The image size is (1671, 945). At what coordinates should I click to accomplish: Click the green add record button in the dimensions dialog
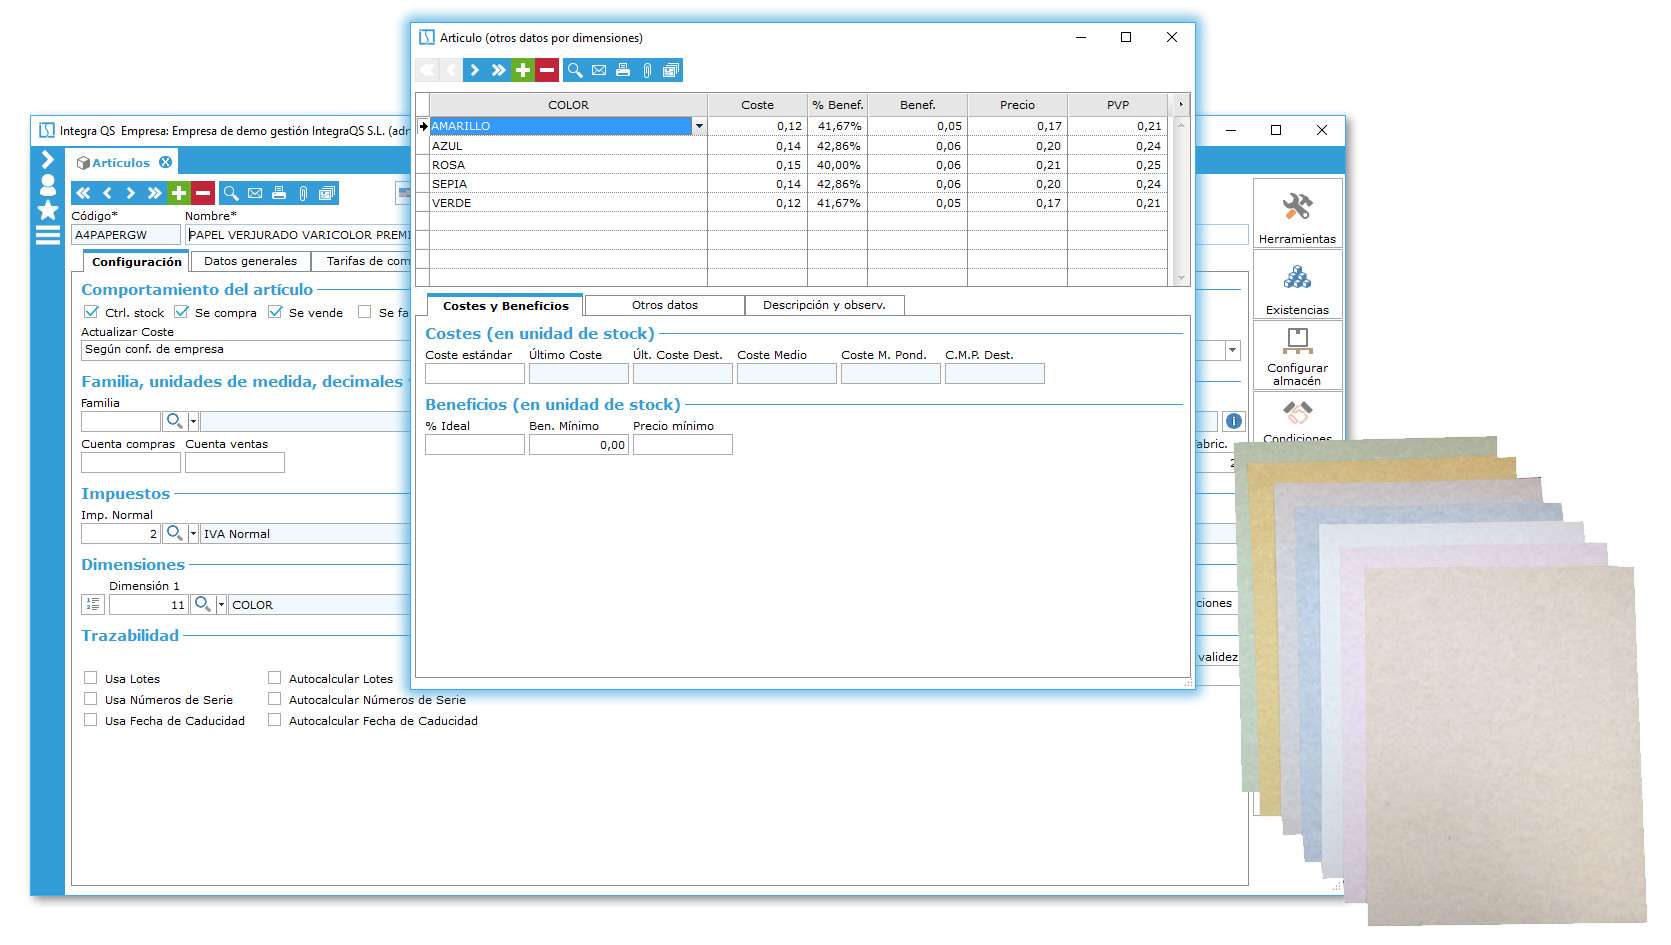click(x=522, y=70)
